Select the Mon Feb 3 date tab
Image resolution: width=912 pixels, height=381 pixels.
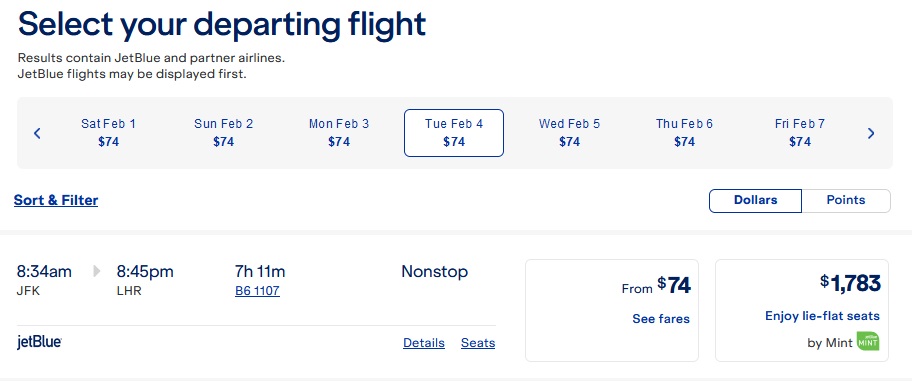[x=339, y=133]
